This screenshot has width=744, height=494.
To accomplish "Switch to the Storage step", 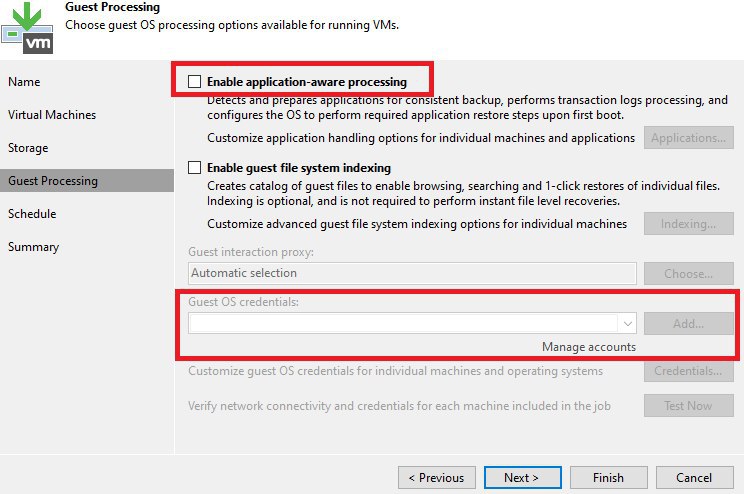I will 28,148.
